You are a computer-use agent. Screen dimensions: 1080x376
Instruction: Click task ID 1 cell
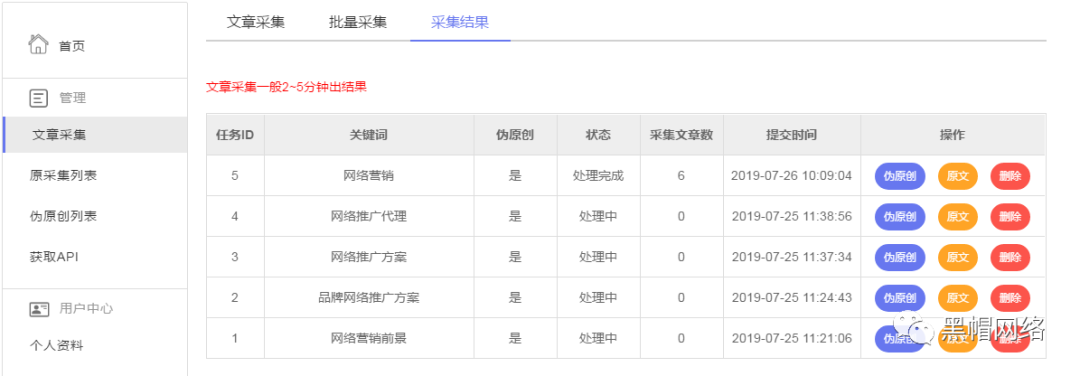(x=235, y=339)
